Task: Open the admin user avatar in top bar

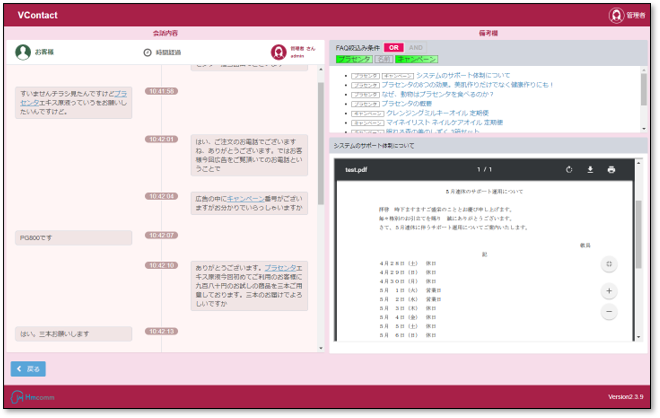Action: (617, 15)
